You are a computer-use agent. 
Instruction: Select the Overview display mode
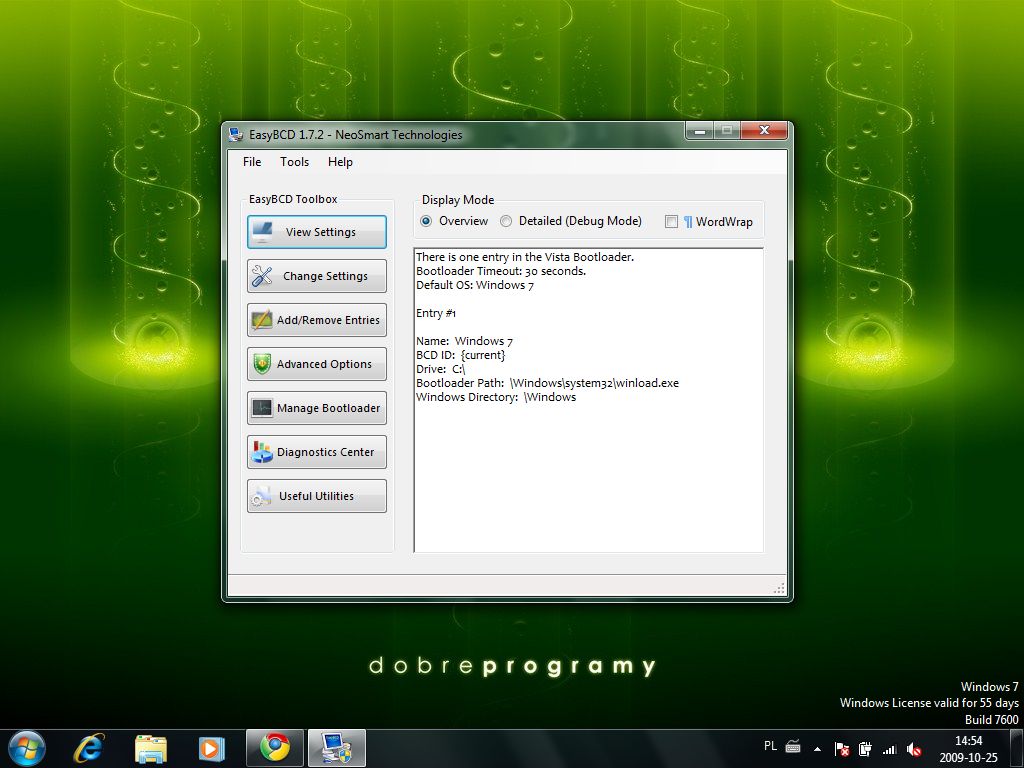coord(427,221)
